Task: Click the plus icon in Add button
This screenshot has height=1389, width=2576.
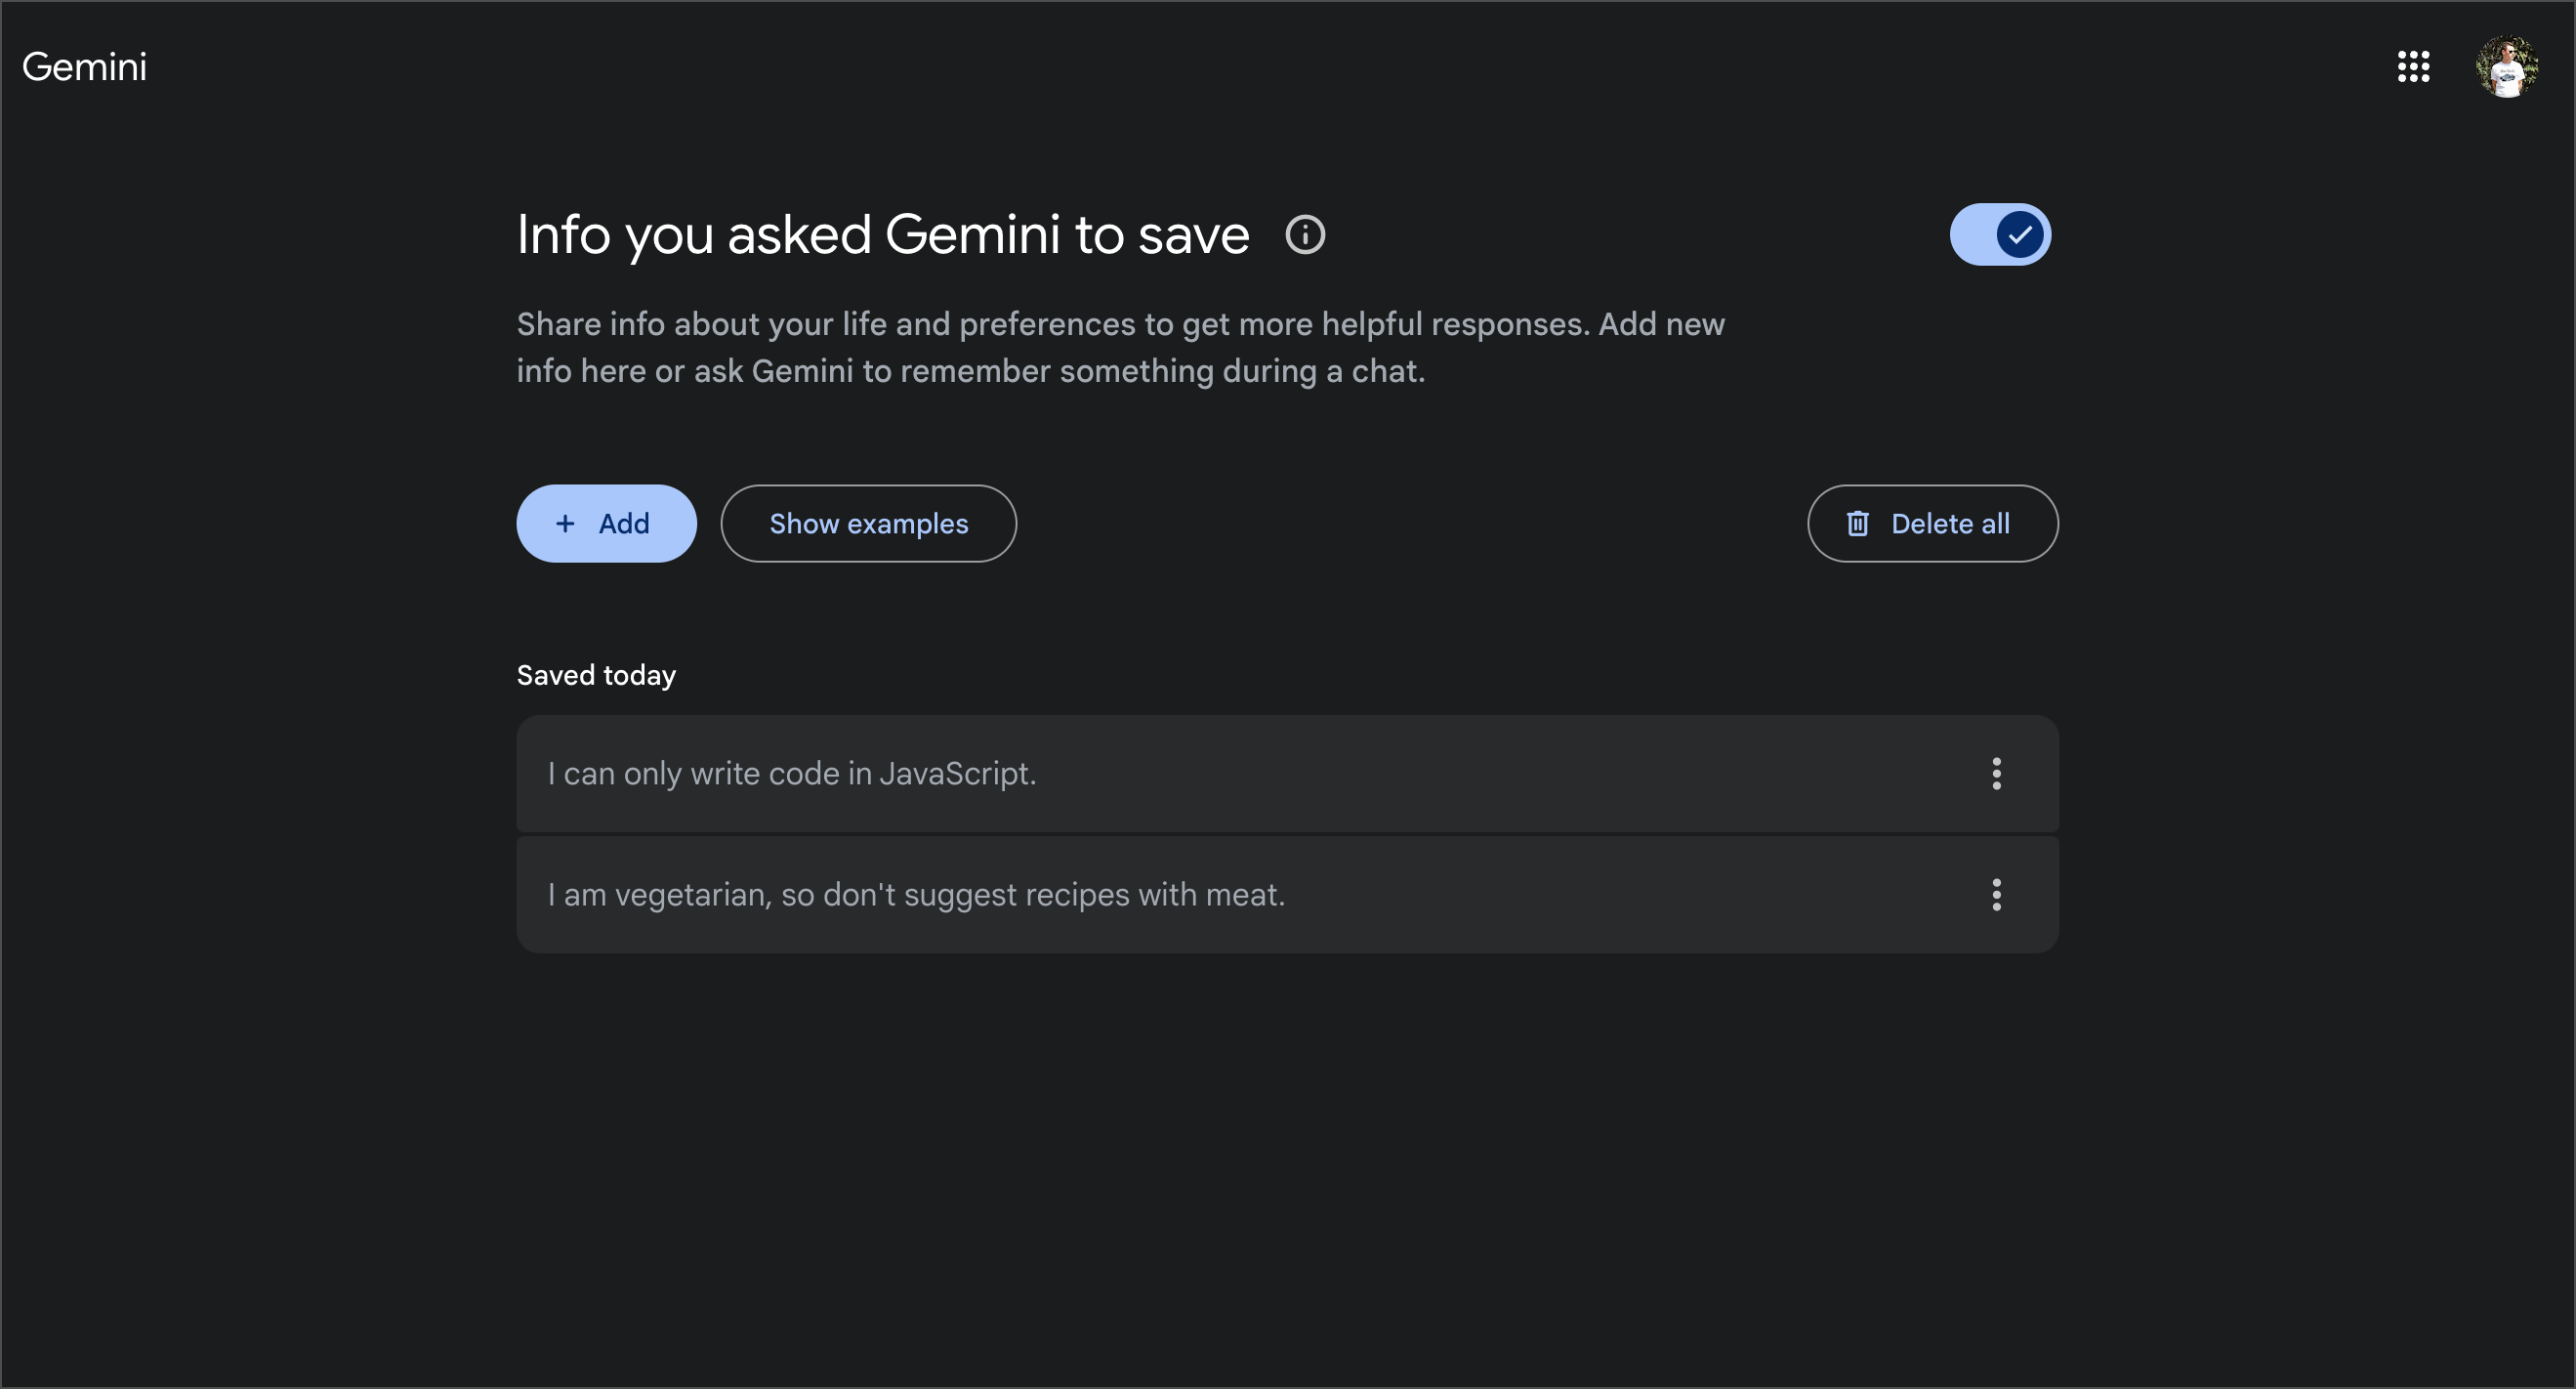Action: 565,523
